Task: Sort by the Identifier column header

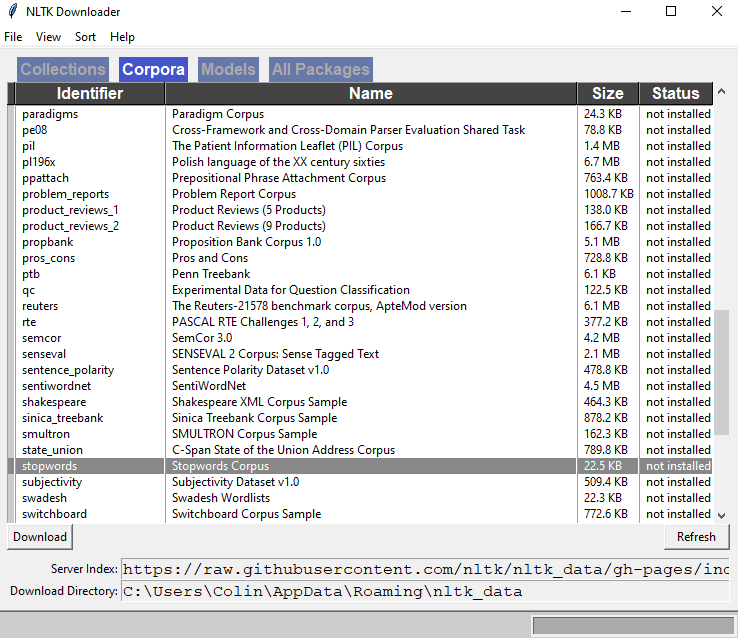Action: pyautogui.click(x=90, y=93)
